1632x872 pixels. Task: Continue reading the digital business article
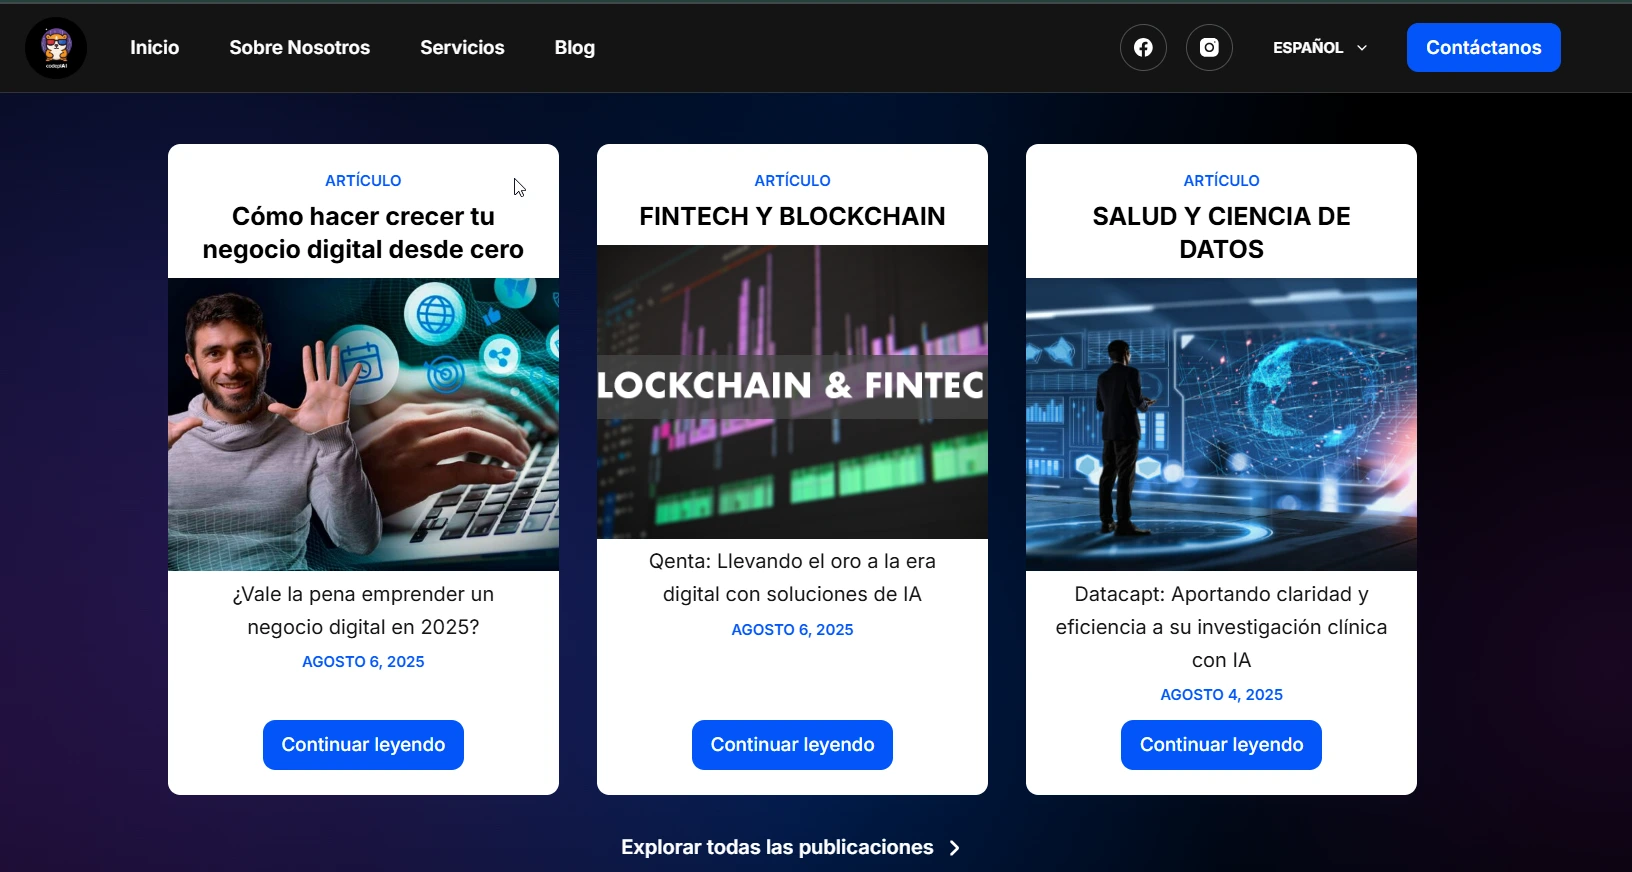click(x=363, y=745)
